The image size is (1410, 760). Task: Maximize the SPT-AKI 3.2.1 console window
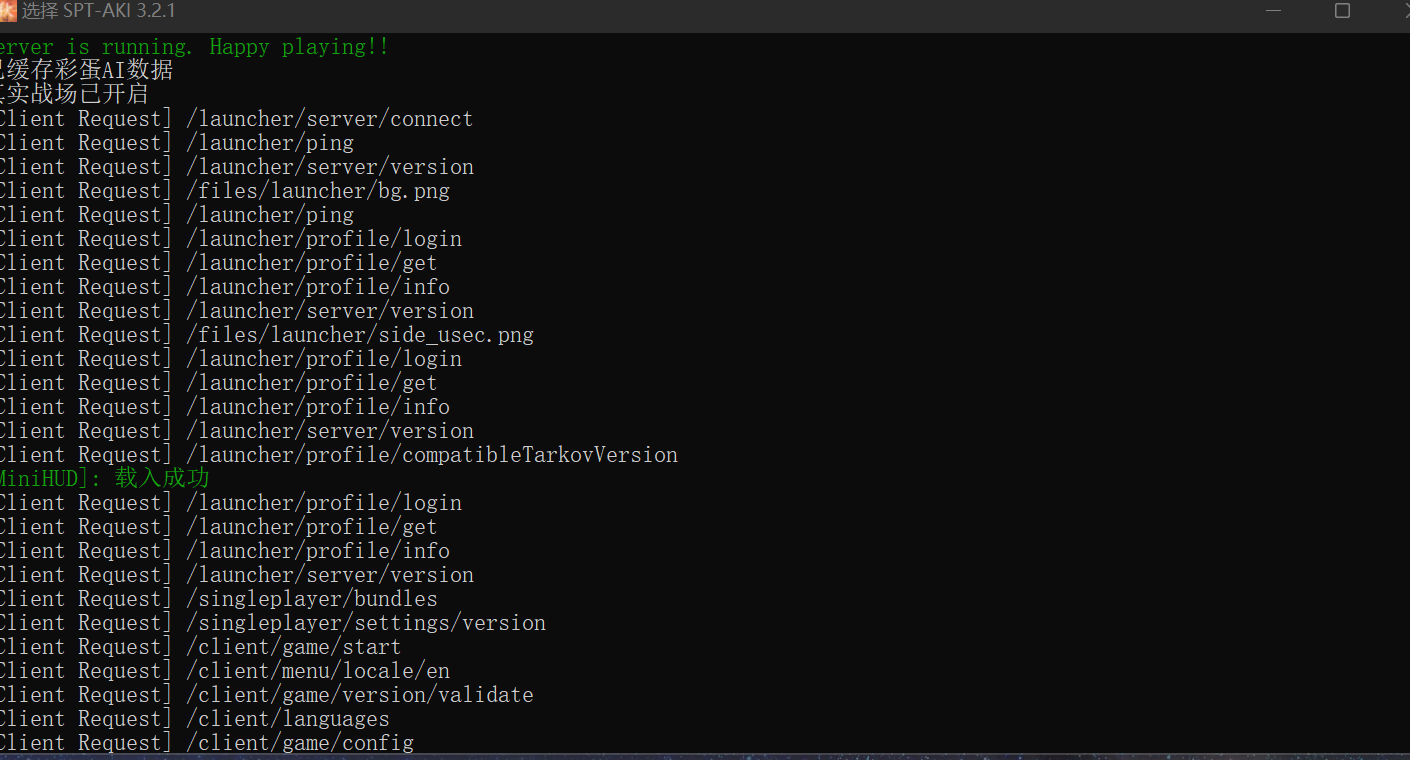[1342, 11]
